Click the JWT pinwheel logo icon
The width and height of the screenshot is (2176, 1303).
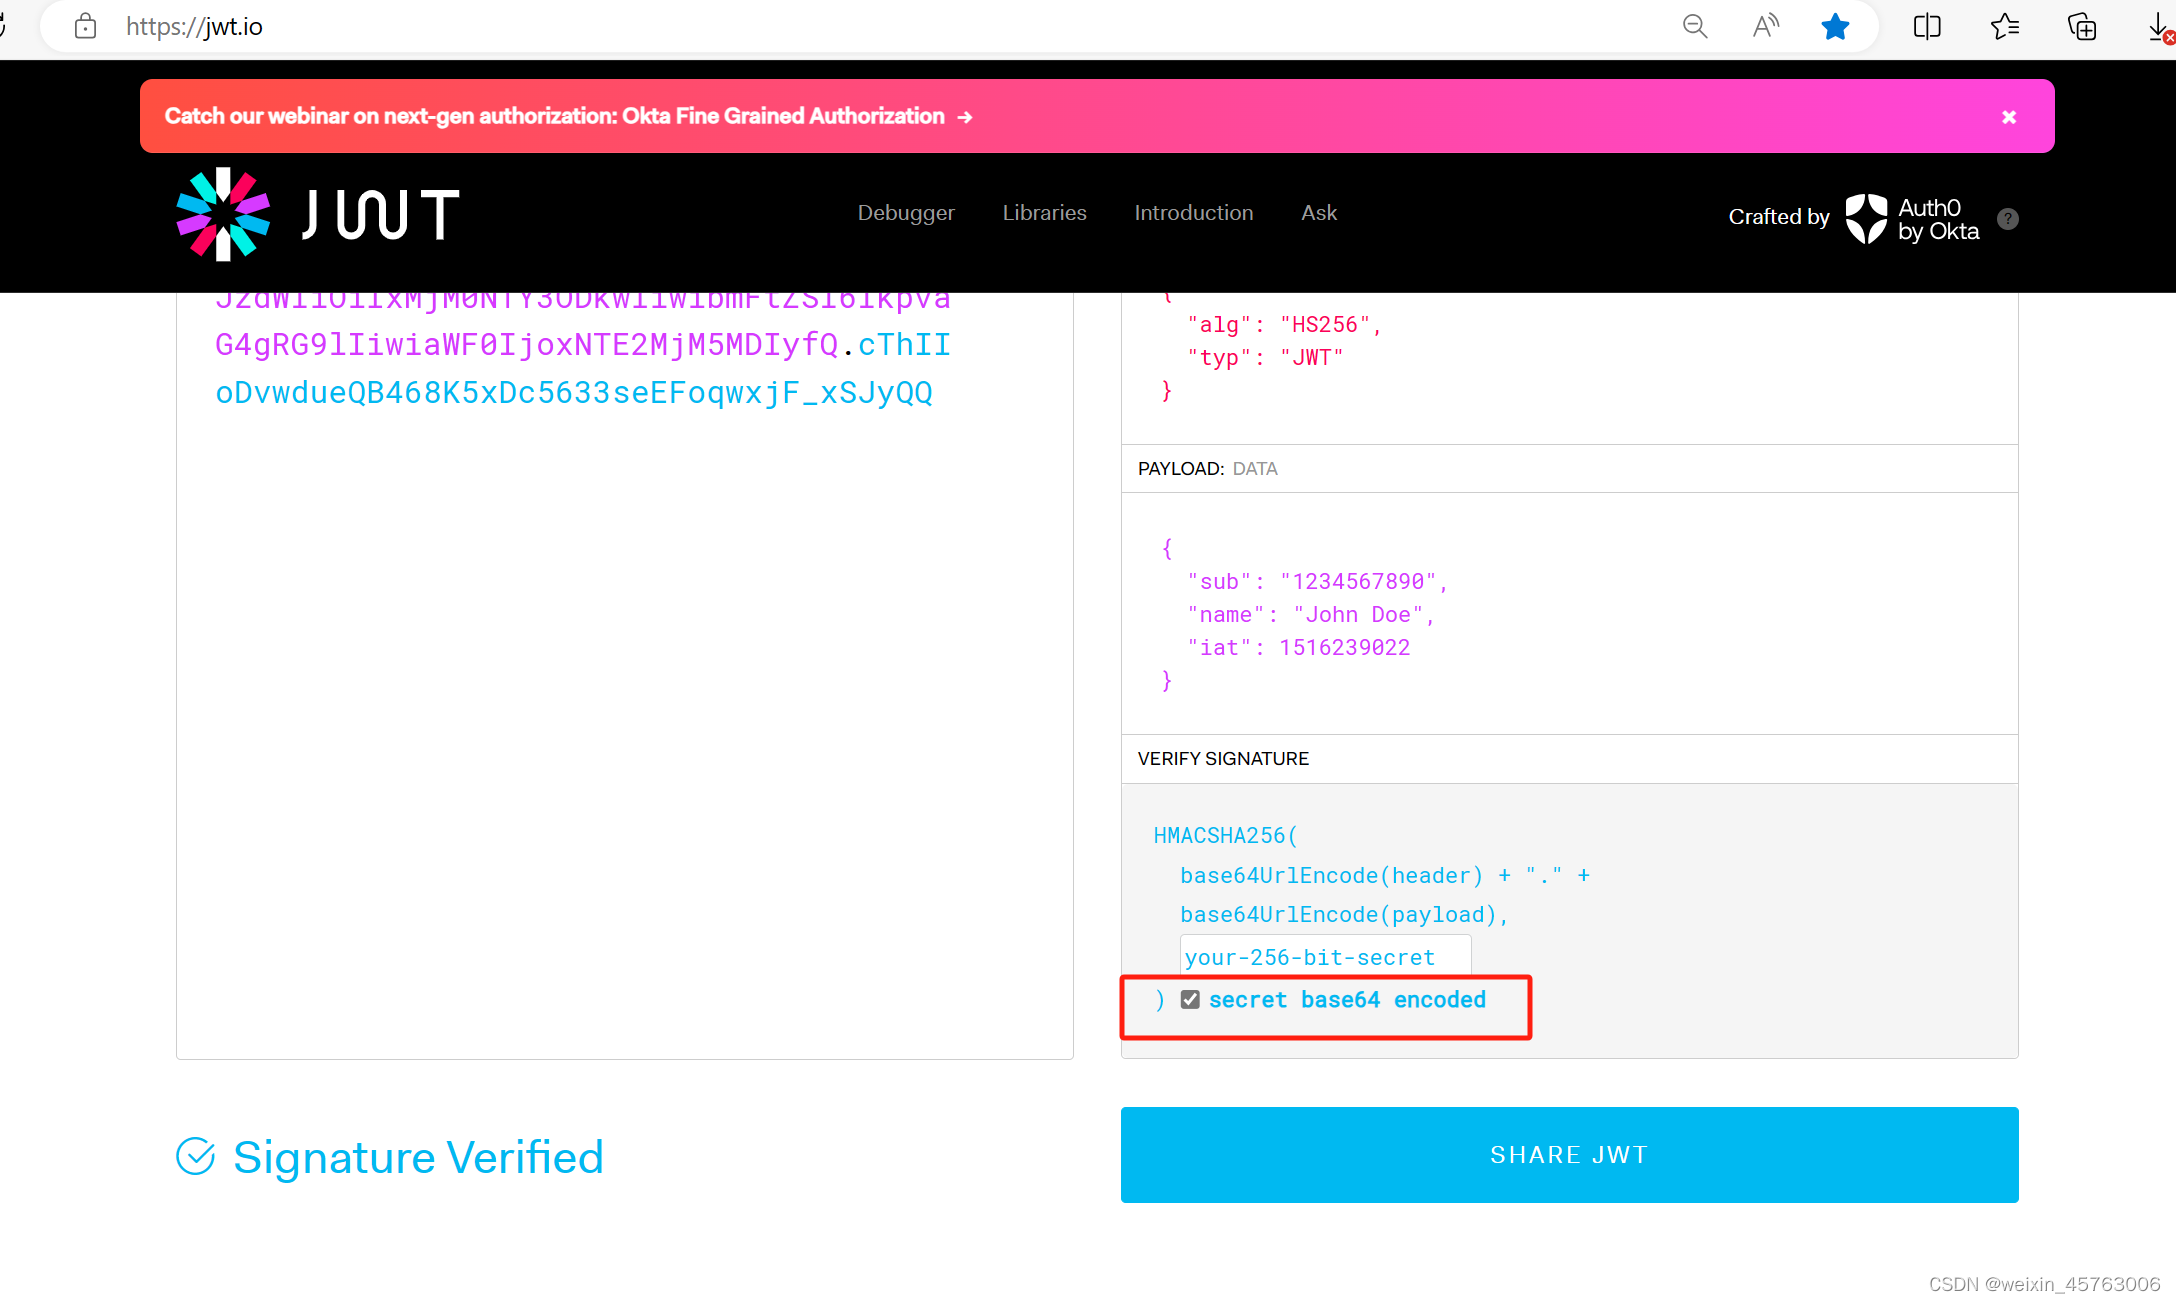tap(223, 214)
